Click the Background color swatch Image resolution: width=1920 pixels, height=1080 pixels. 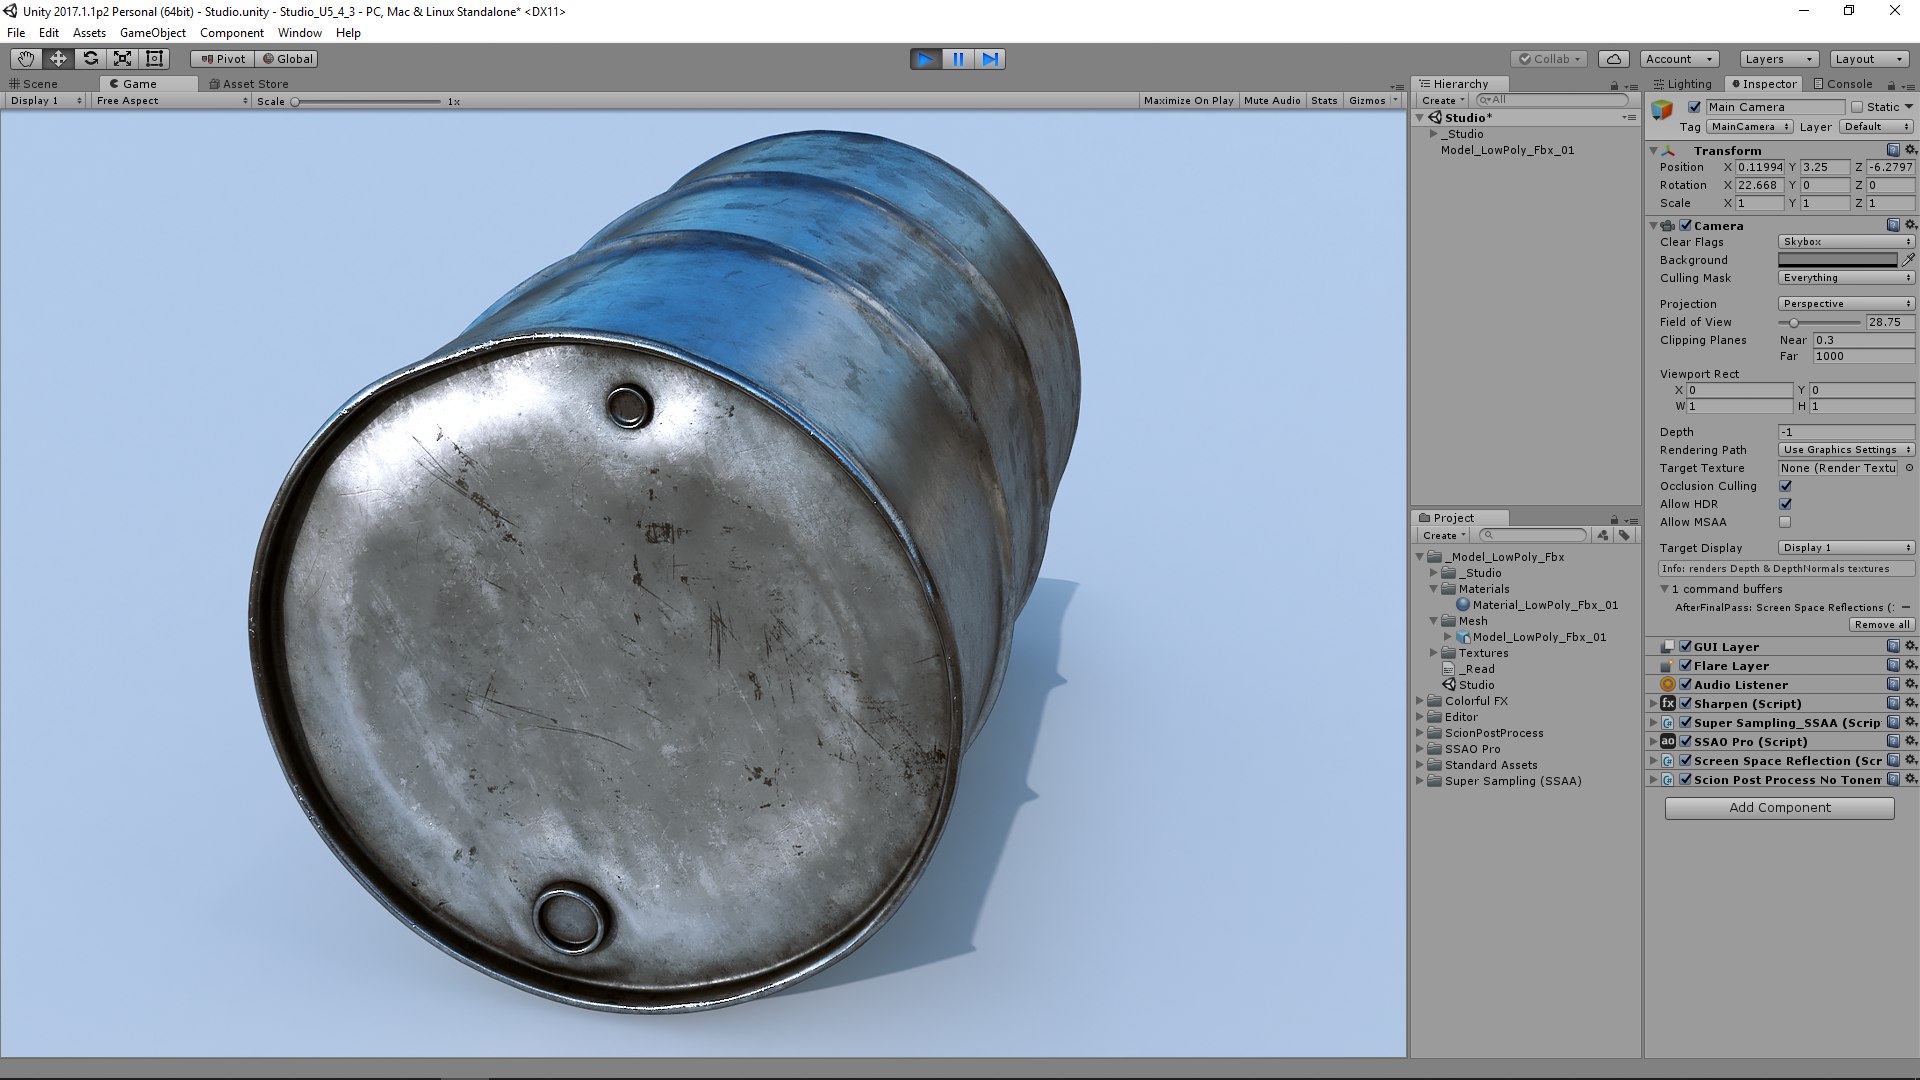pyautogui.click(x=1837, y=260)
